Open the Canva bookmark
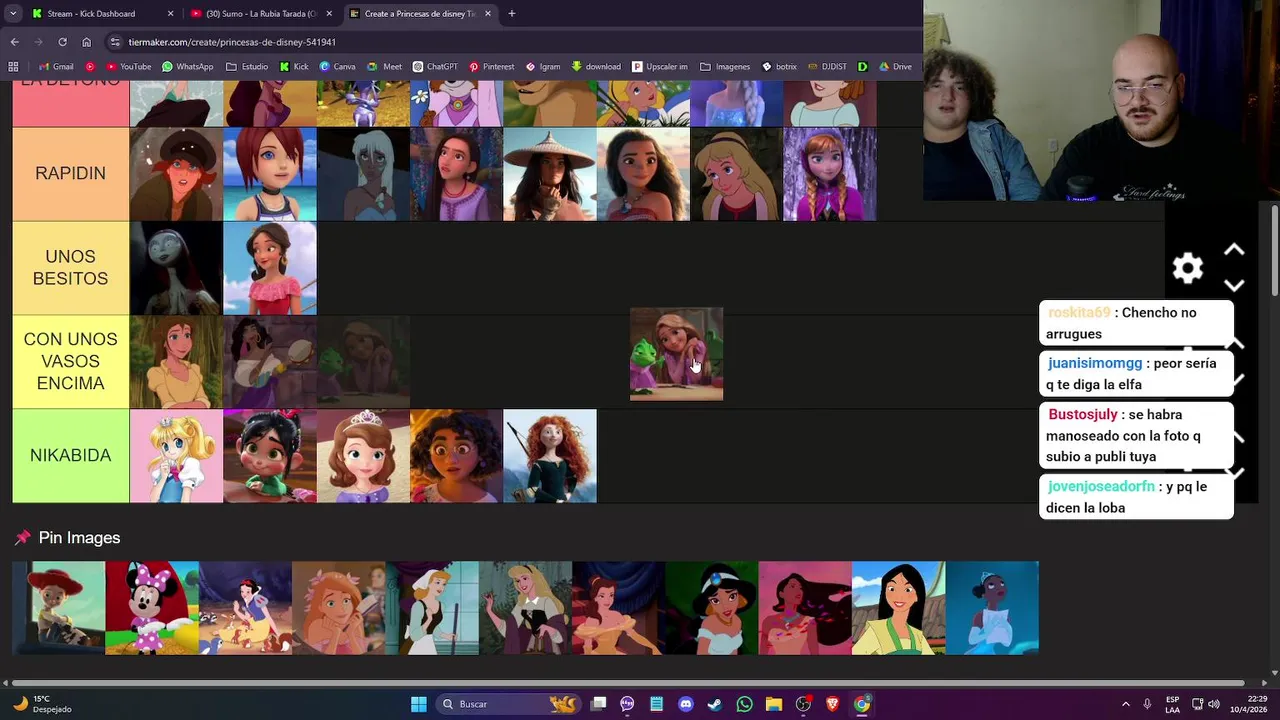1280x720 pixels. (x=337, y=67)
